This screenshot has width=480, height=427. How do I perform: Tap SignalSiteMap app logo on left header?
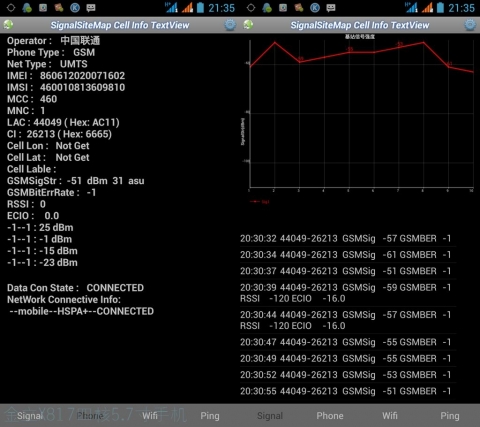tap(8, 25)
